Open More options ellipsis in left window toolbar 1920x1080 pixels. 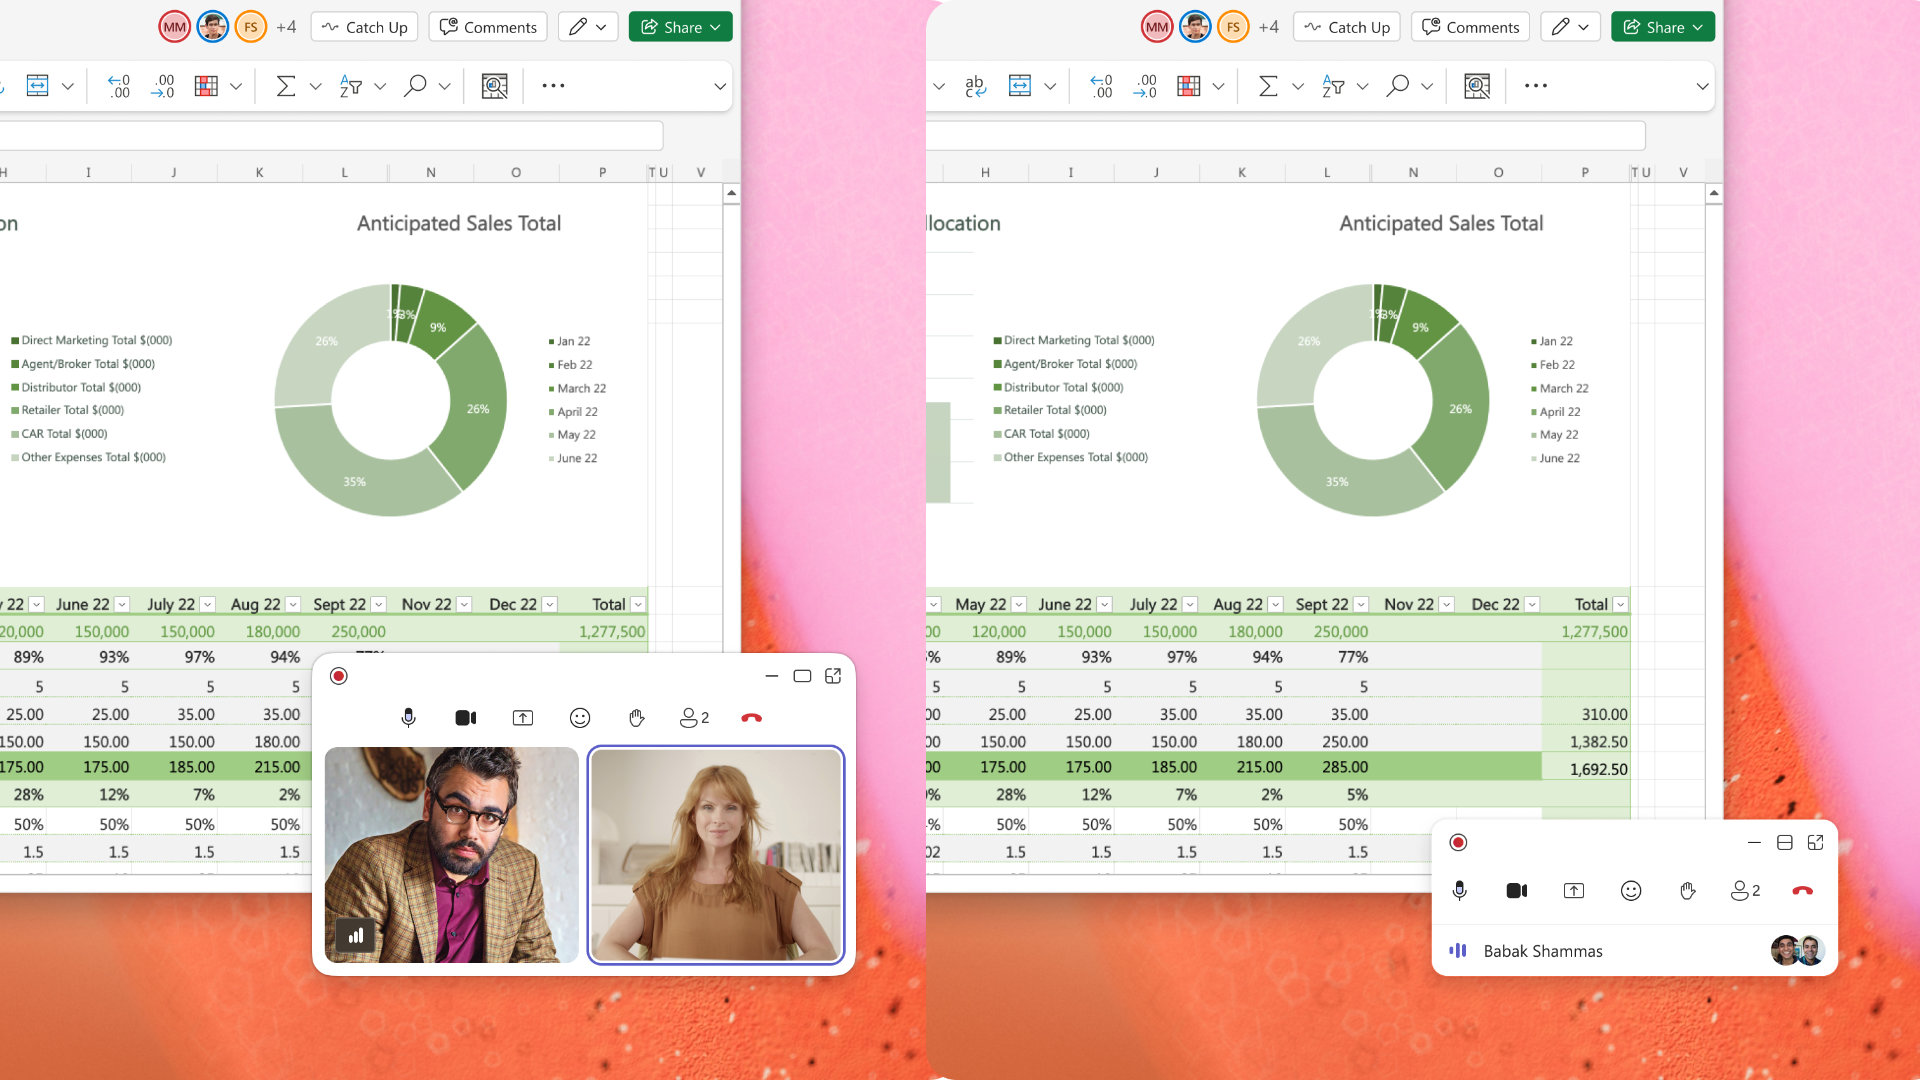[x=553, y=86]
